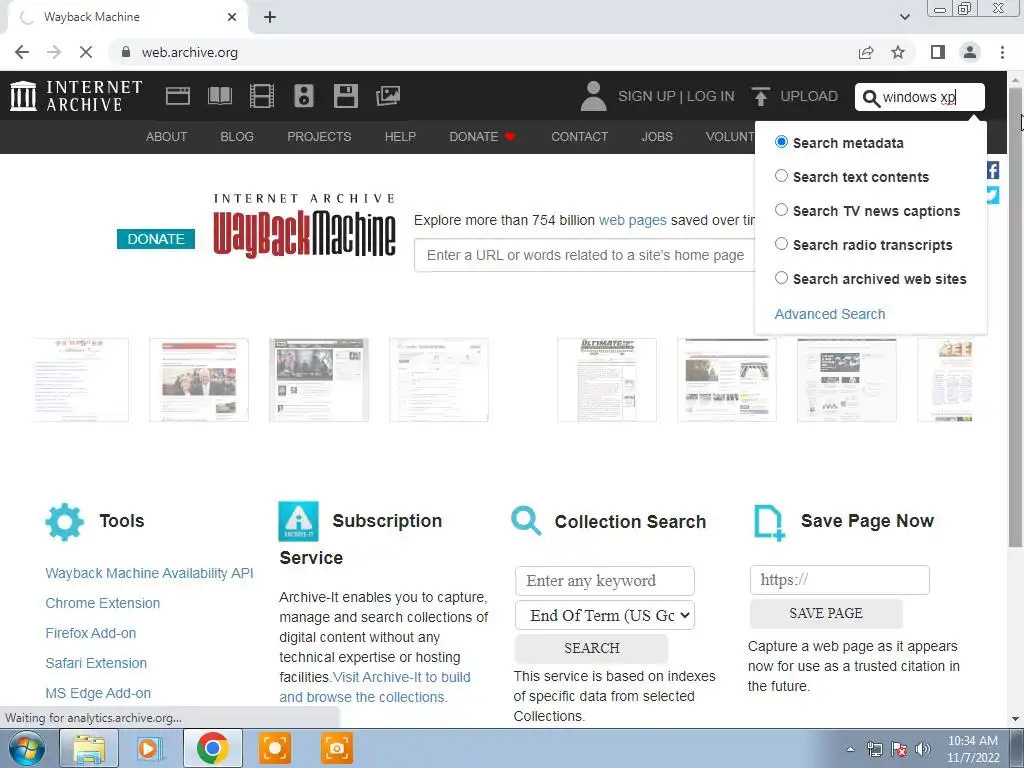Focus the https:// save page field
Viewport: 1024px width, 768px height.
pos(840,580)
